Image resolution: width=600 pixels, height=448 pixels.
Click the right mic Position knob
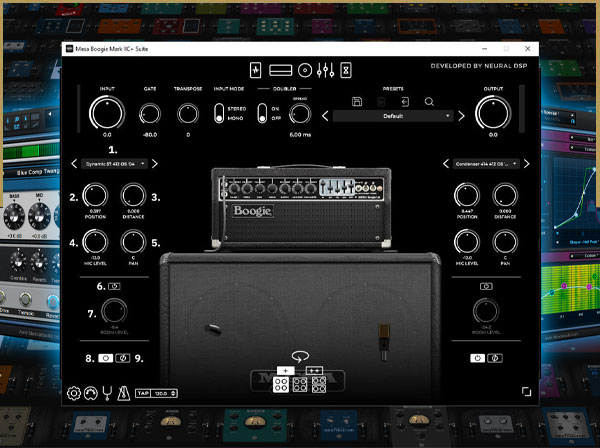pyautogui.click(x=467, y=195)
